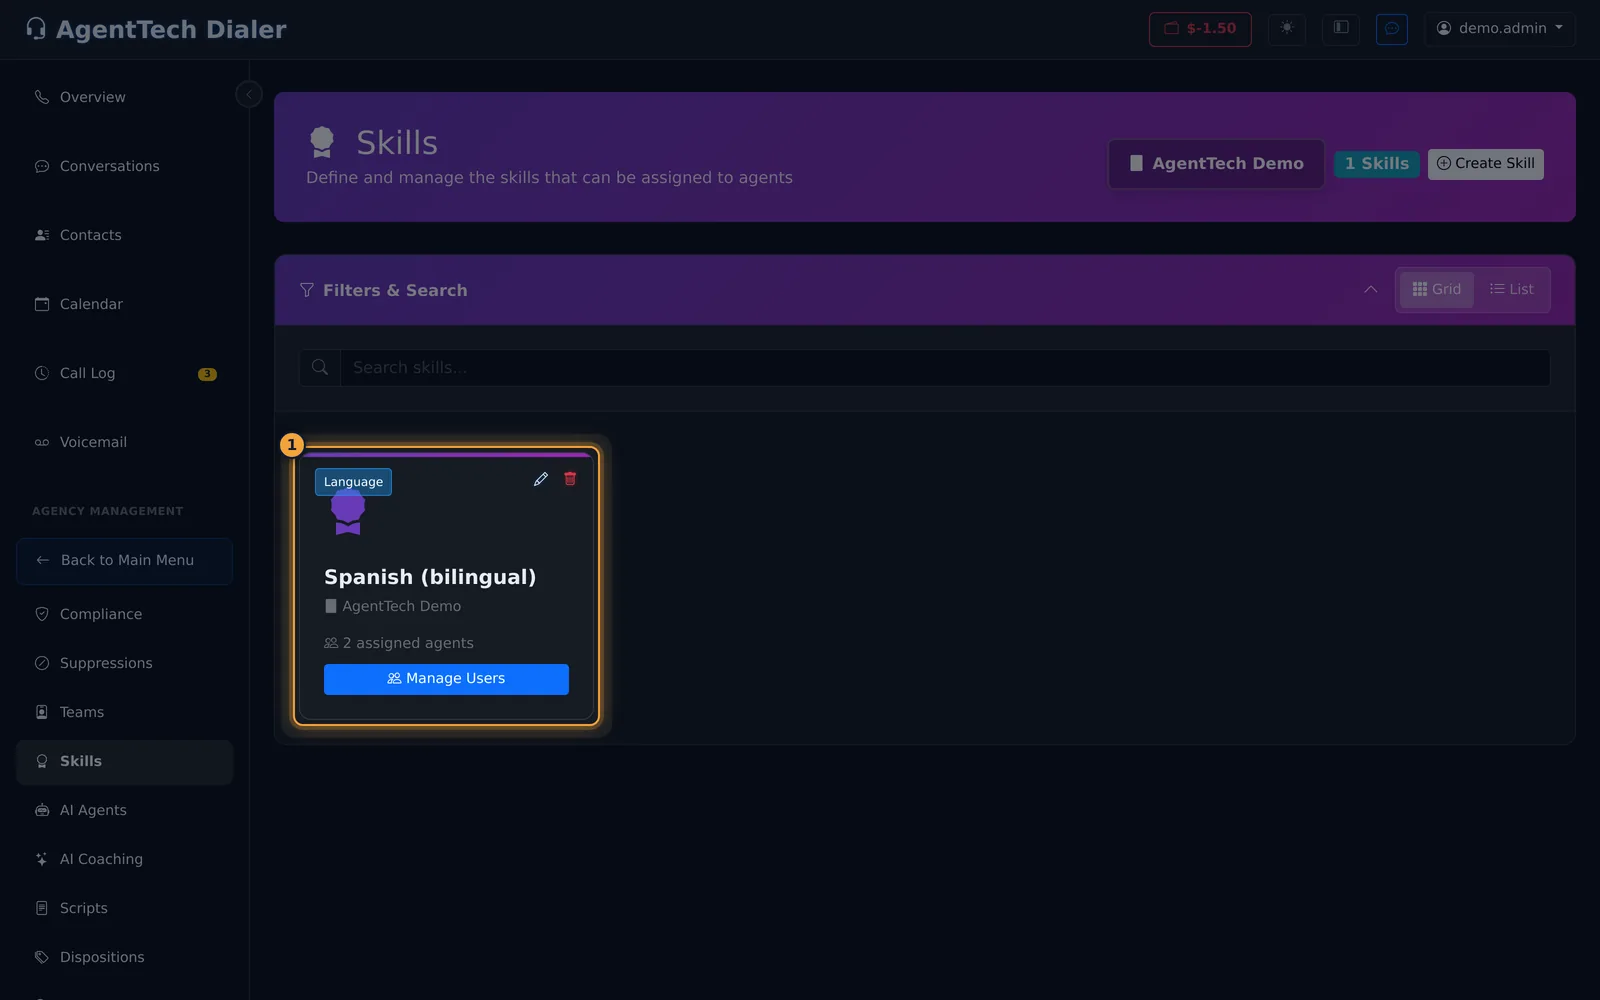The image size is (1600, 1000).
Task: Toggle sidebar layout icon in top bar
Action: tap(1341, 28)
